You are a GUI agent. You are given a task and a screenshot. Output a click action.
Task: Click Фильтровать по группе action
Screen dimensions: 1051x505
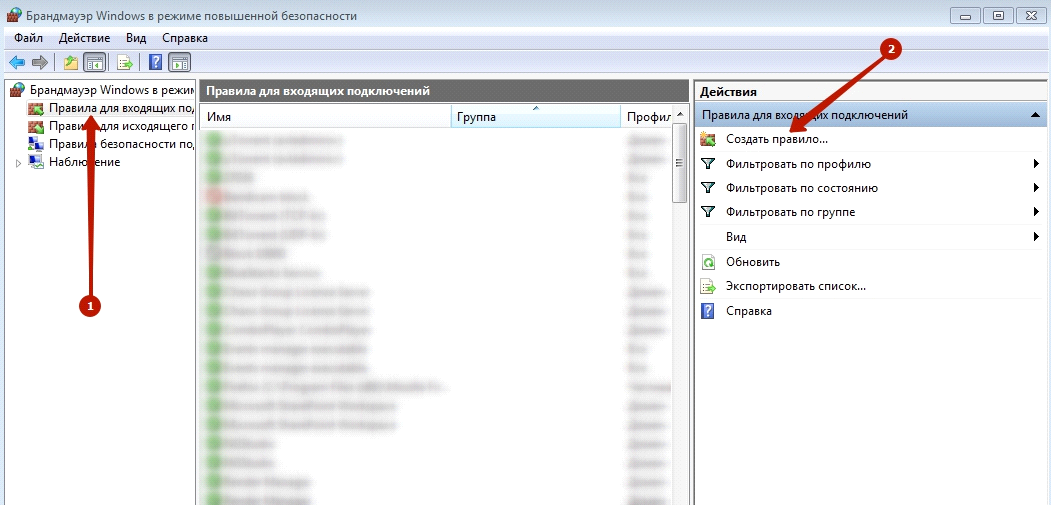790,212
